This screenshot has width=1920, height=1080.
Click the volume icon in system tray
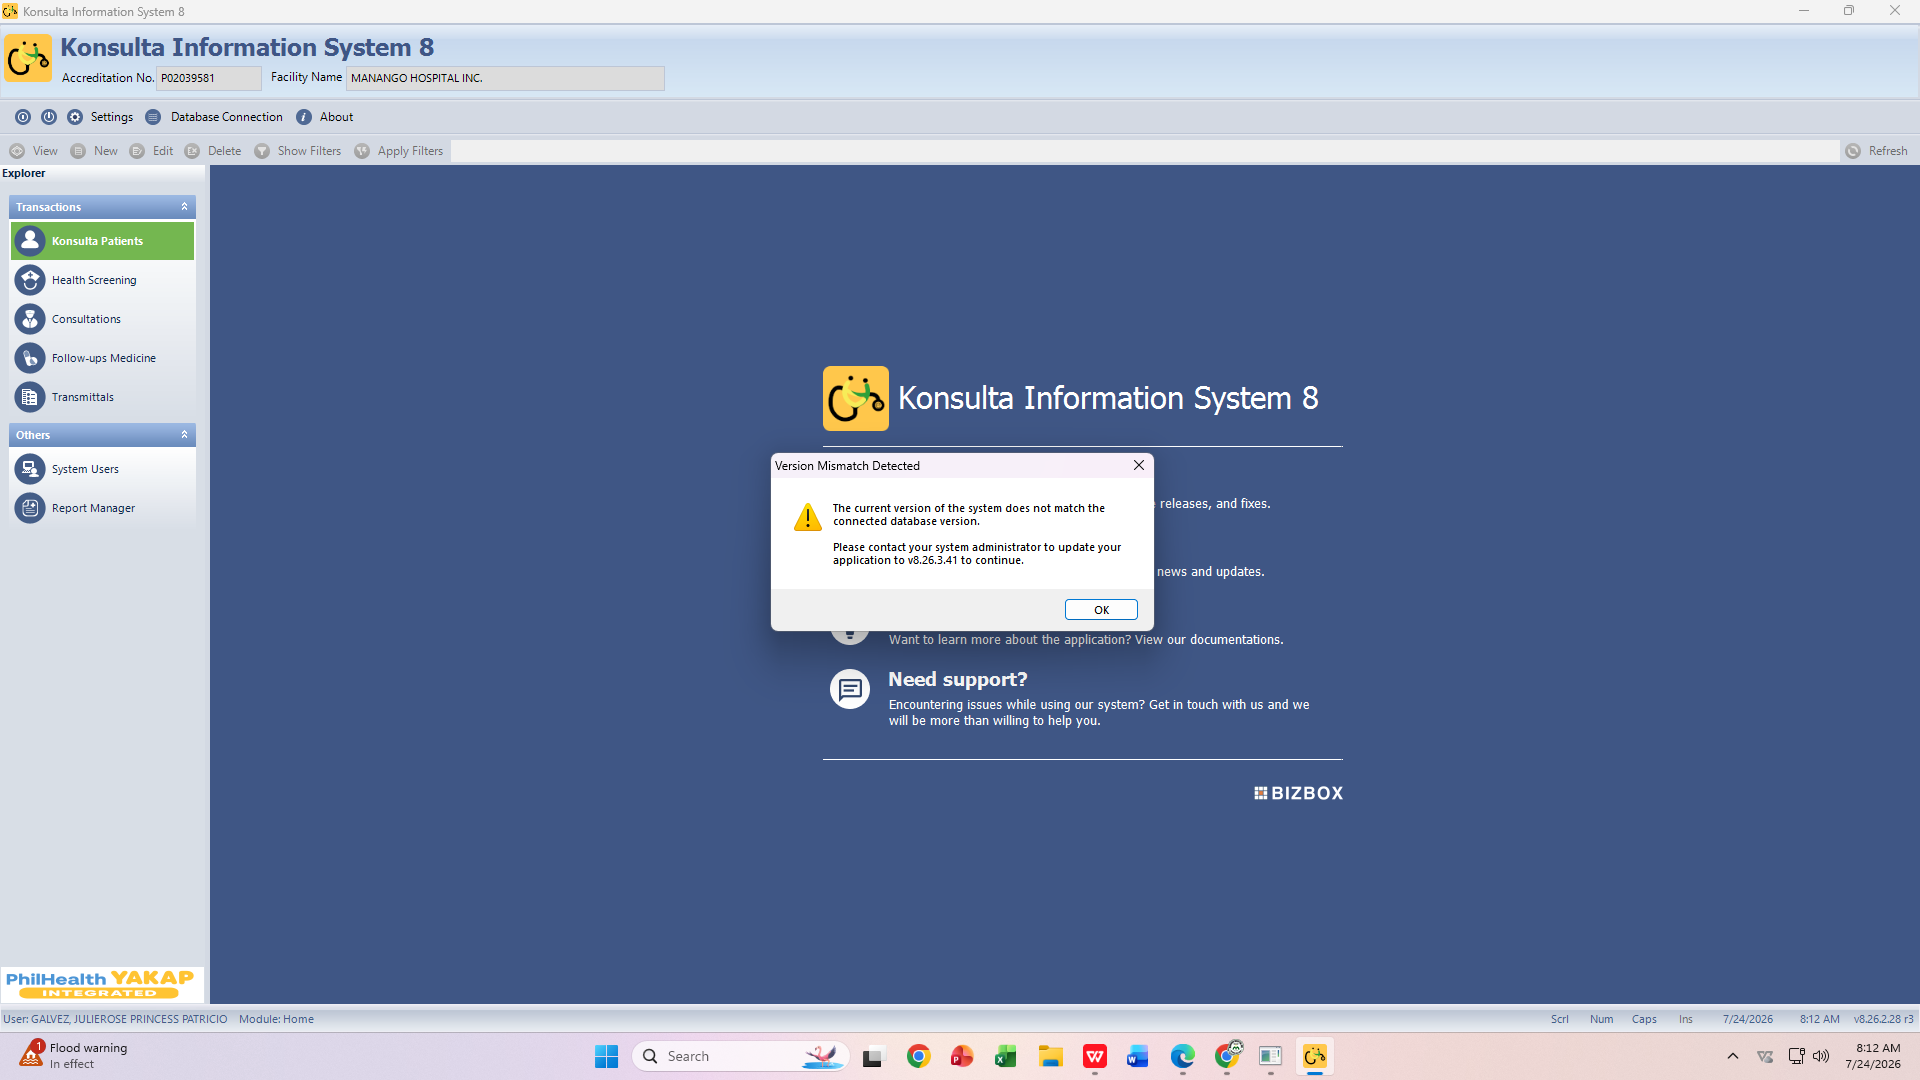(1821, 1056)
